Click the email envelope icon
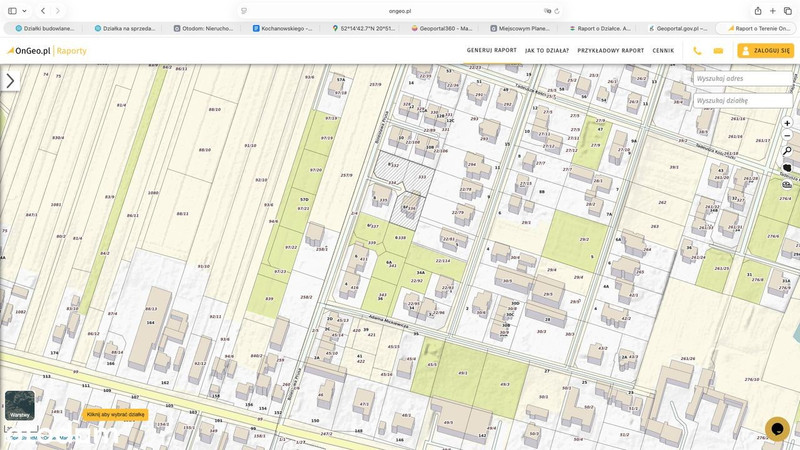Image resolution: width=800 pixels, height=450 pixels. point(718,50)
